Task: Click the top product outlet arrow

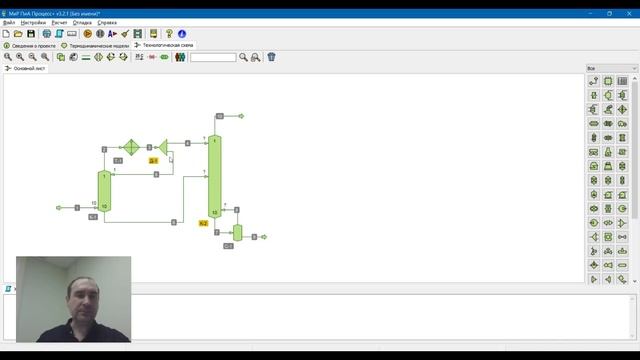Action: 241,116
